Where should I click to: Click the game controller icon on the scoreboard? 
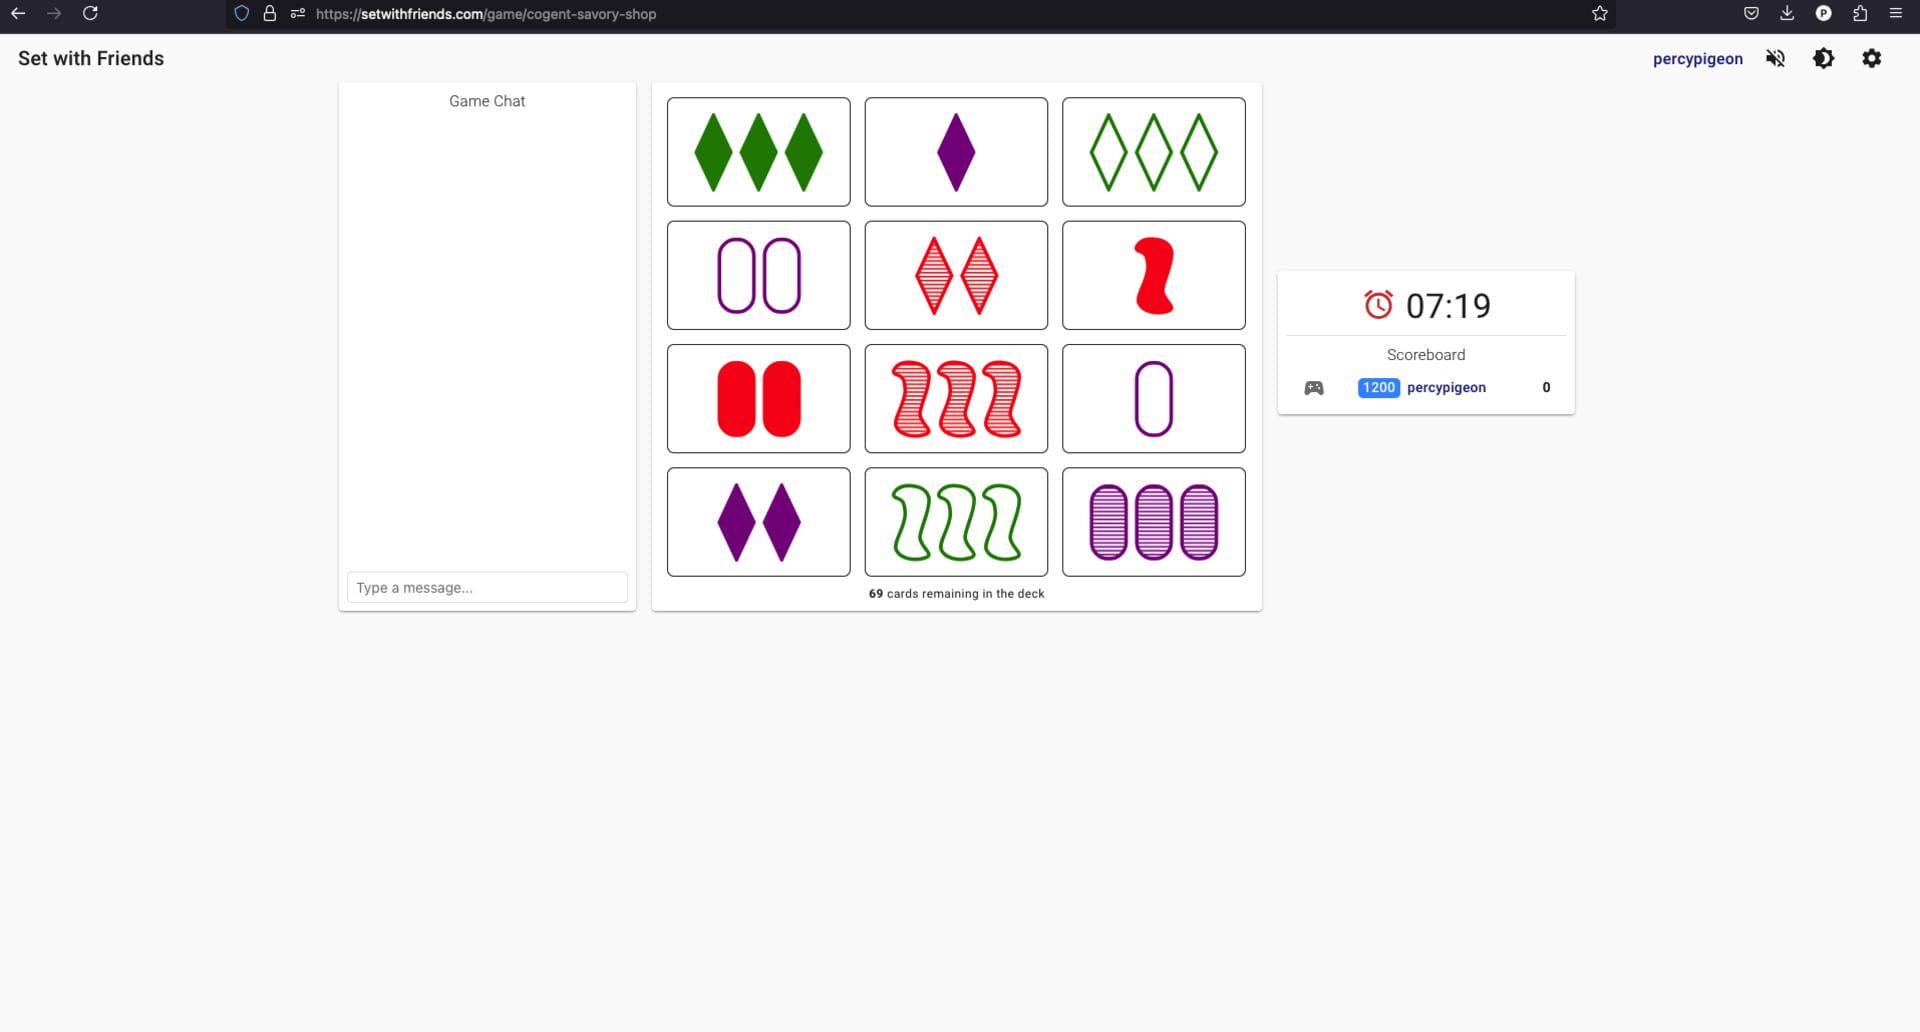coord(1313,387)
